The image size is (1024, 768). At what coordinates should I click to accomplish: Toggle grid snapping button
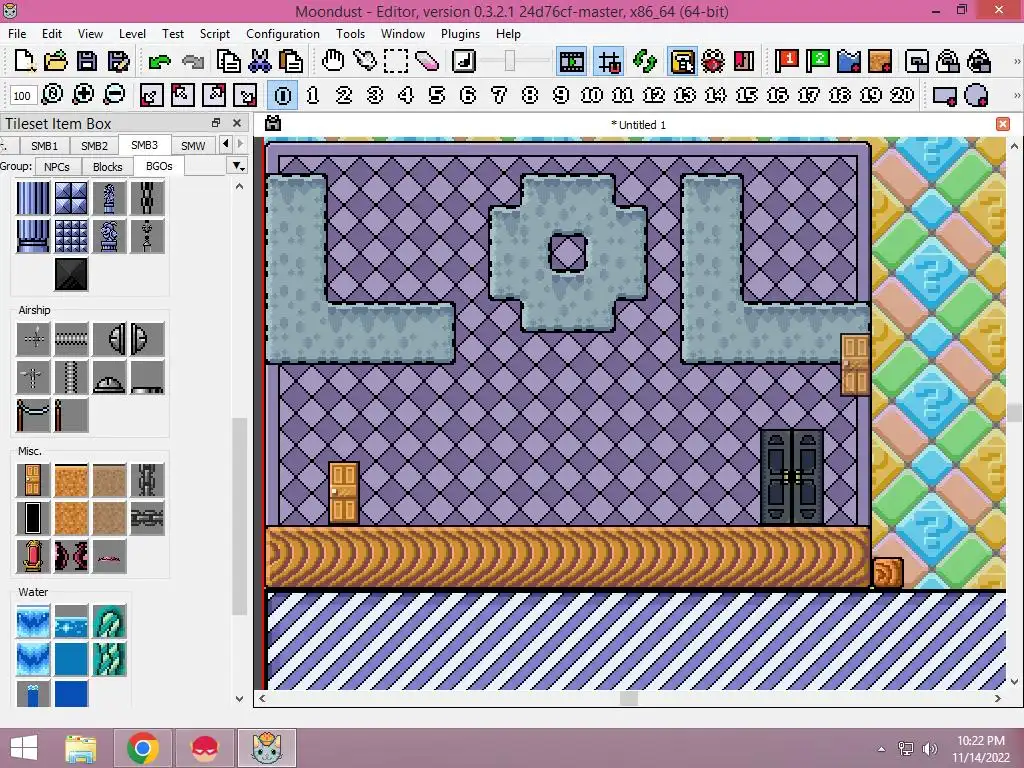[x=609, y=61]
